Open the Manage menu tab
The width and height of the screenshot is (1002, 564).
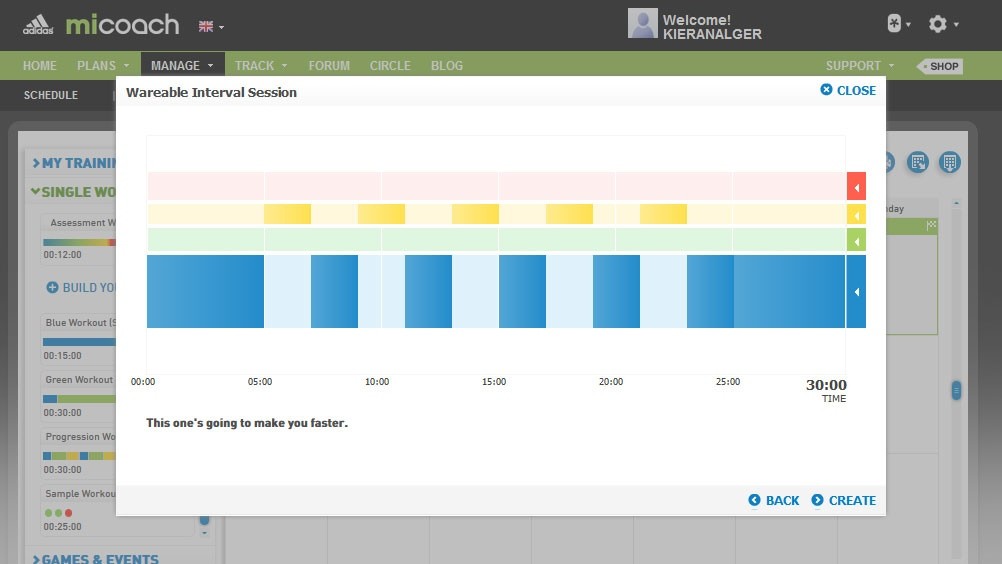(182, 66)
